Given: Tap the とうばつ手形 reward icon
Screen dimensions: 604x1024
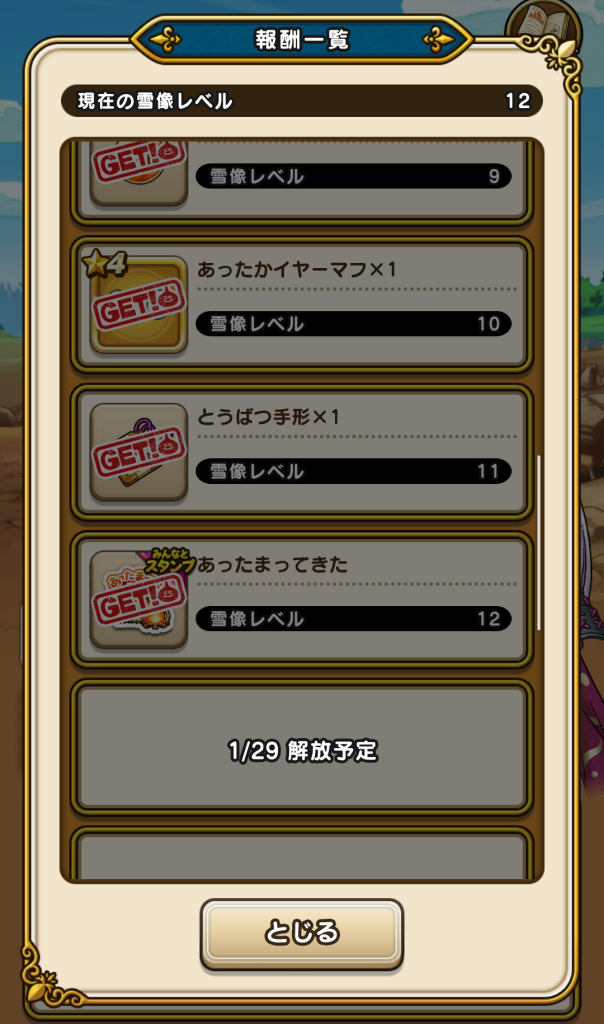Looking at the screenshot, I should (138, 453).
